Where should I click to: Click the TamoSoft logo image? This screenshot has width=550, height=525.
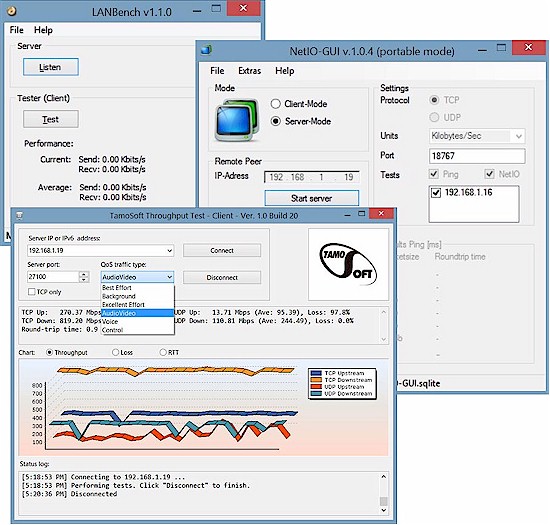(348, 264)
